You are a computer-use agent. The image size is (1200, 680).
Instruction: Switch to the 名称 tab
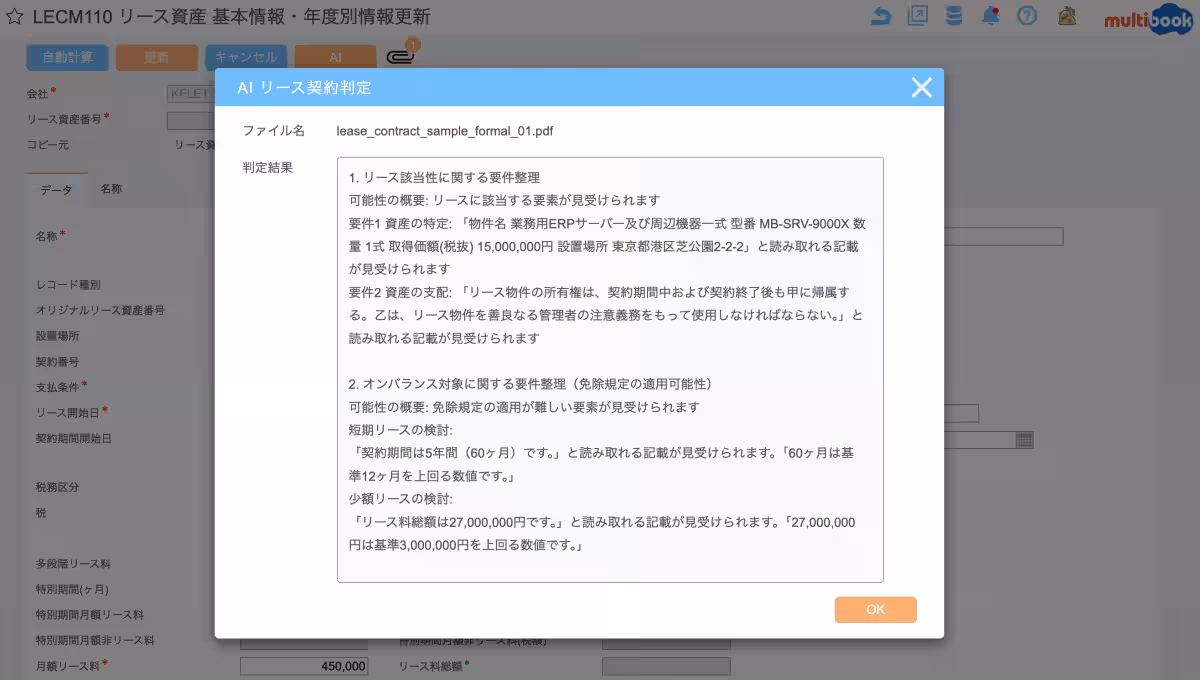[x=111, y=188]
